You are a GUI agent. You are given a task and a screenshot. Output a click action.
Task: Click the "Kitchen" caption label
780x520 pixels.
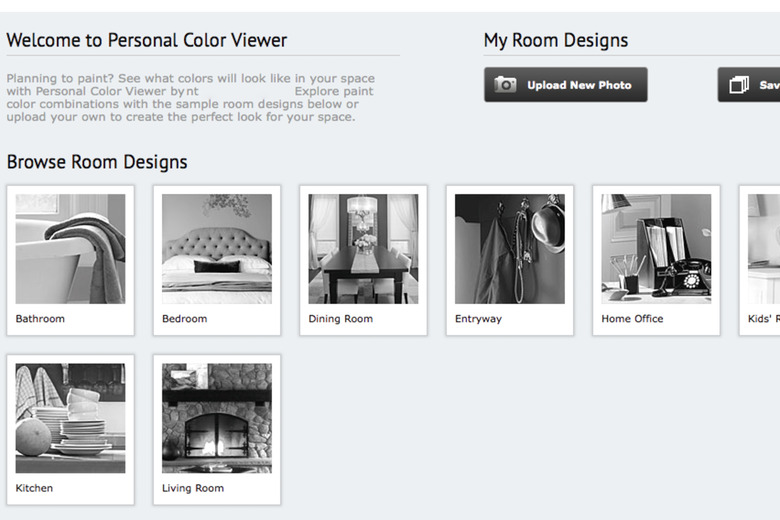pos(34,488)
